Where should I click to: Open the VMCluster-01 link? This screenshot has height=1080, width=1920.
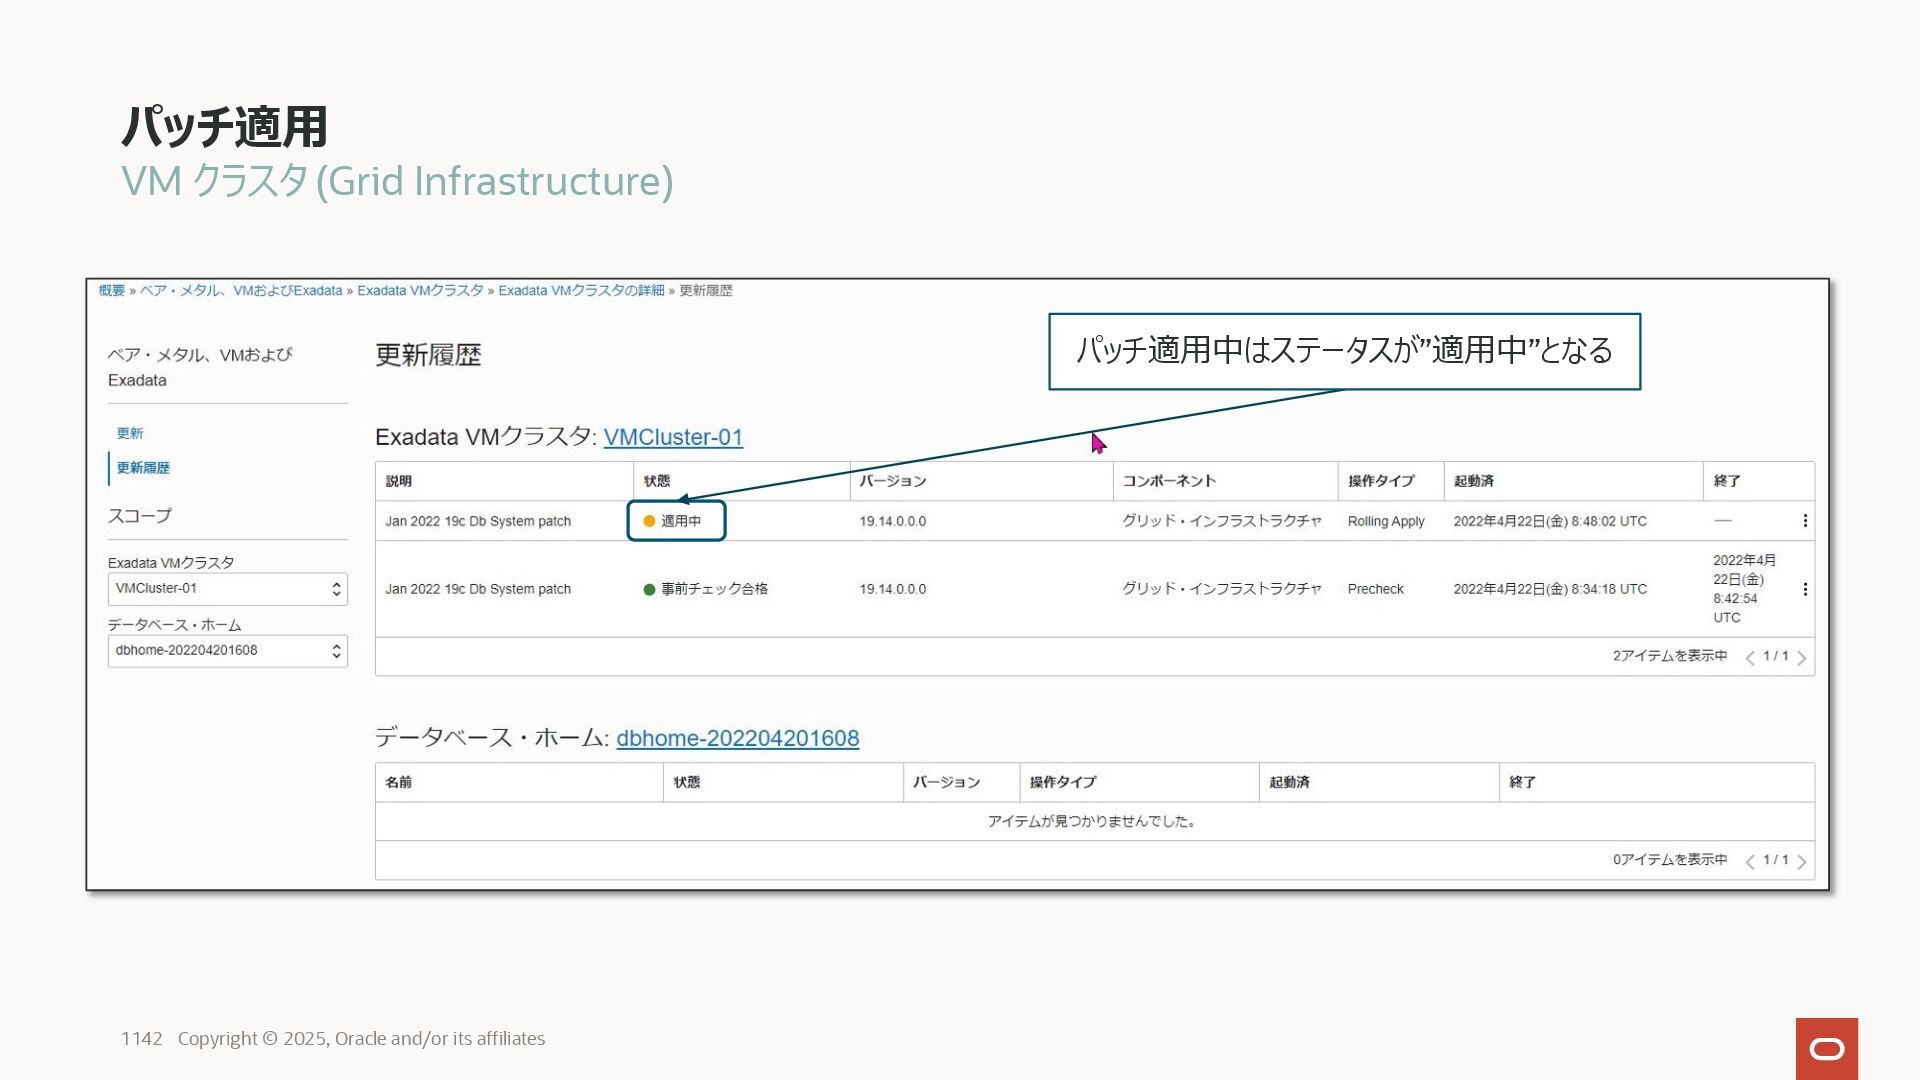tap(673, 437)
